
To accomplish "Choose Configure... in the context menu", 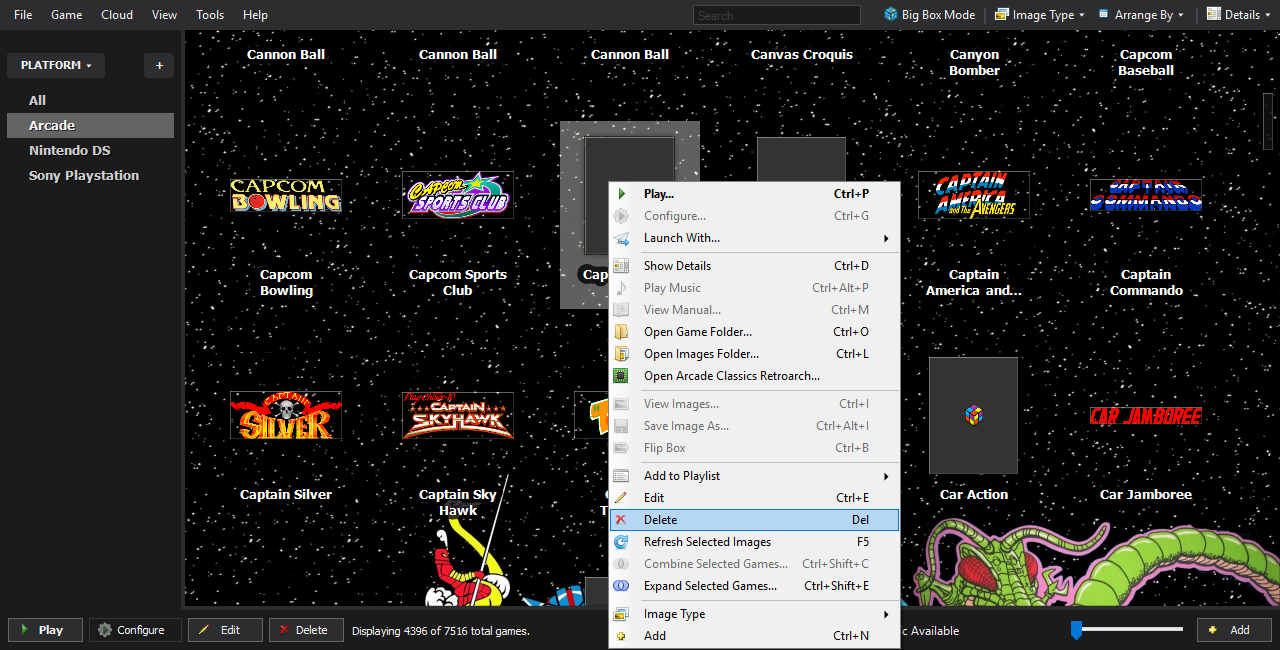I will [755, 216].
